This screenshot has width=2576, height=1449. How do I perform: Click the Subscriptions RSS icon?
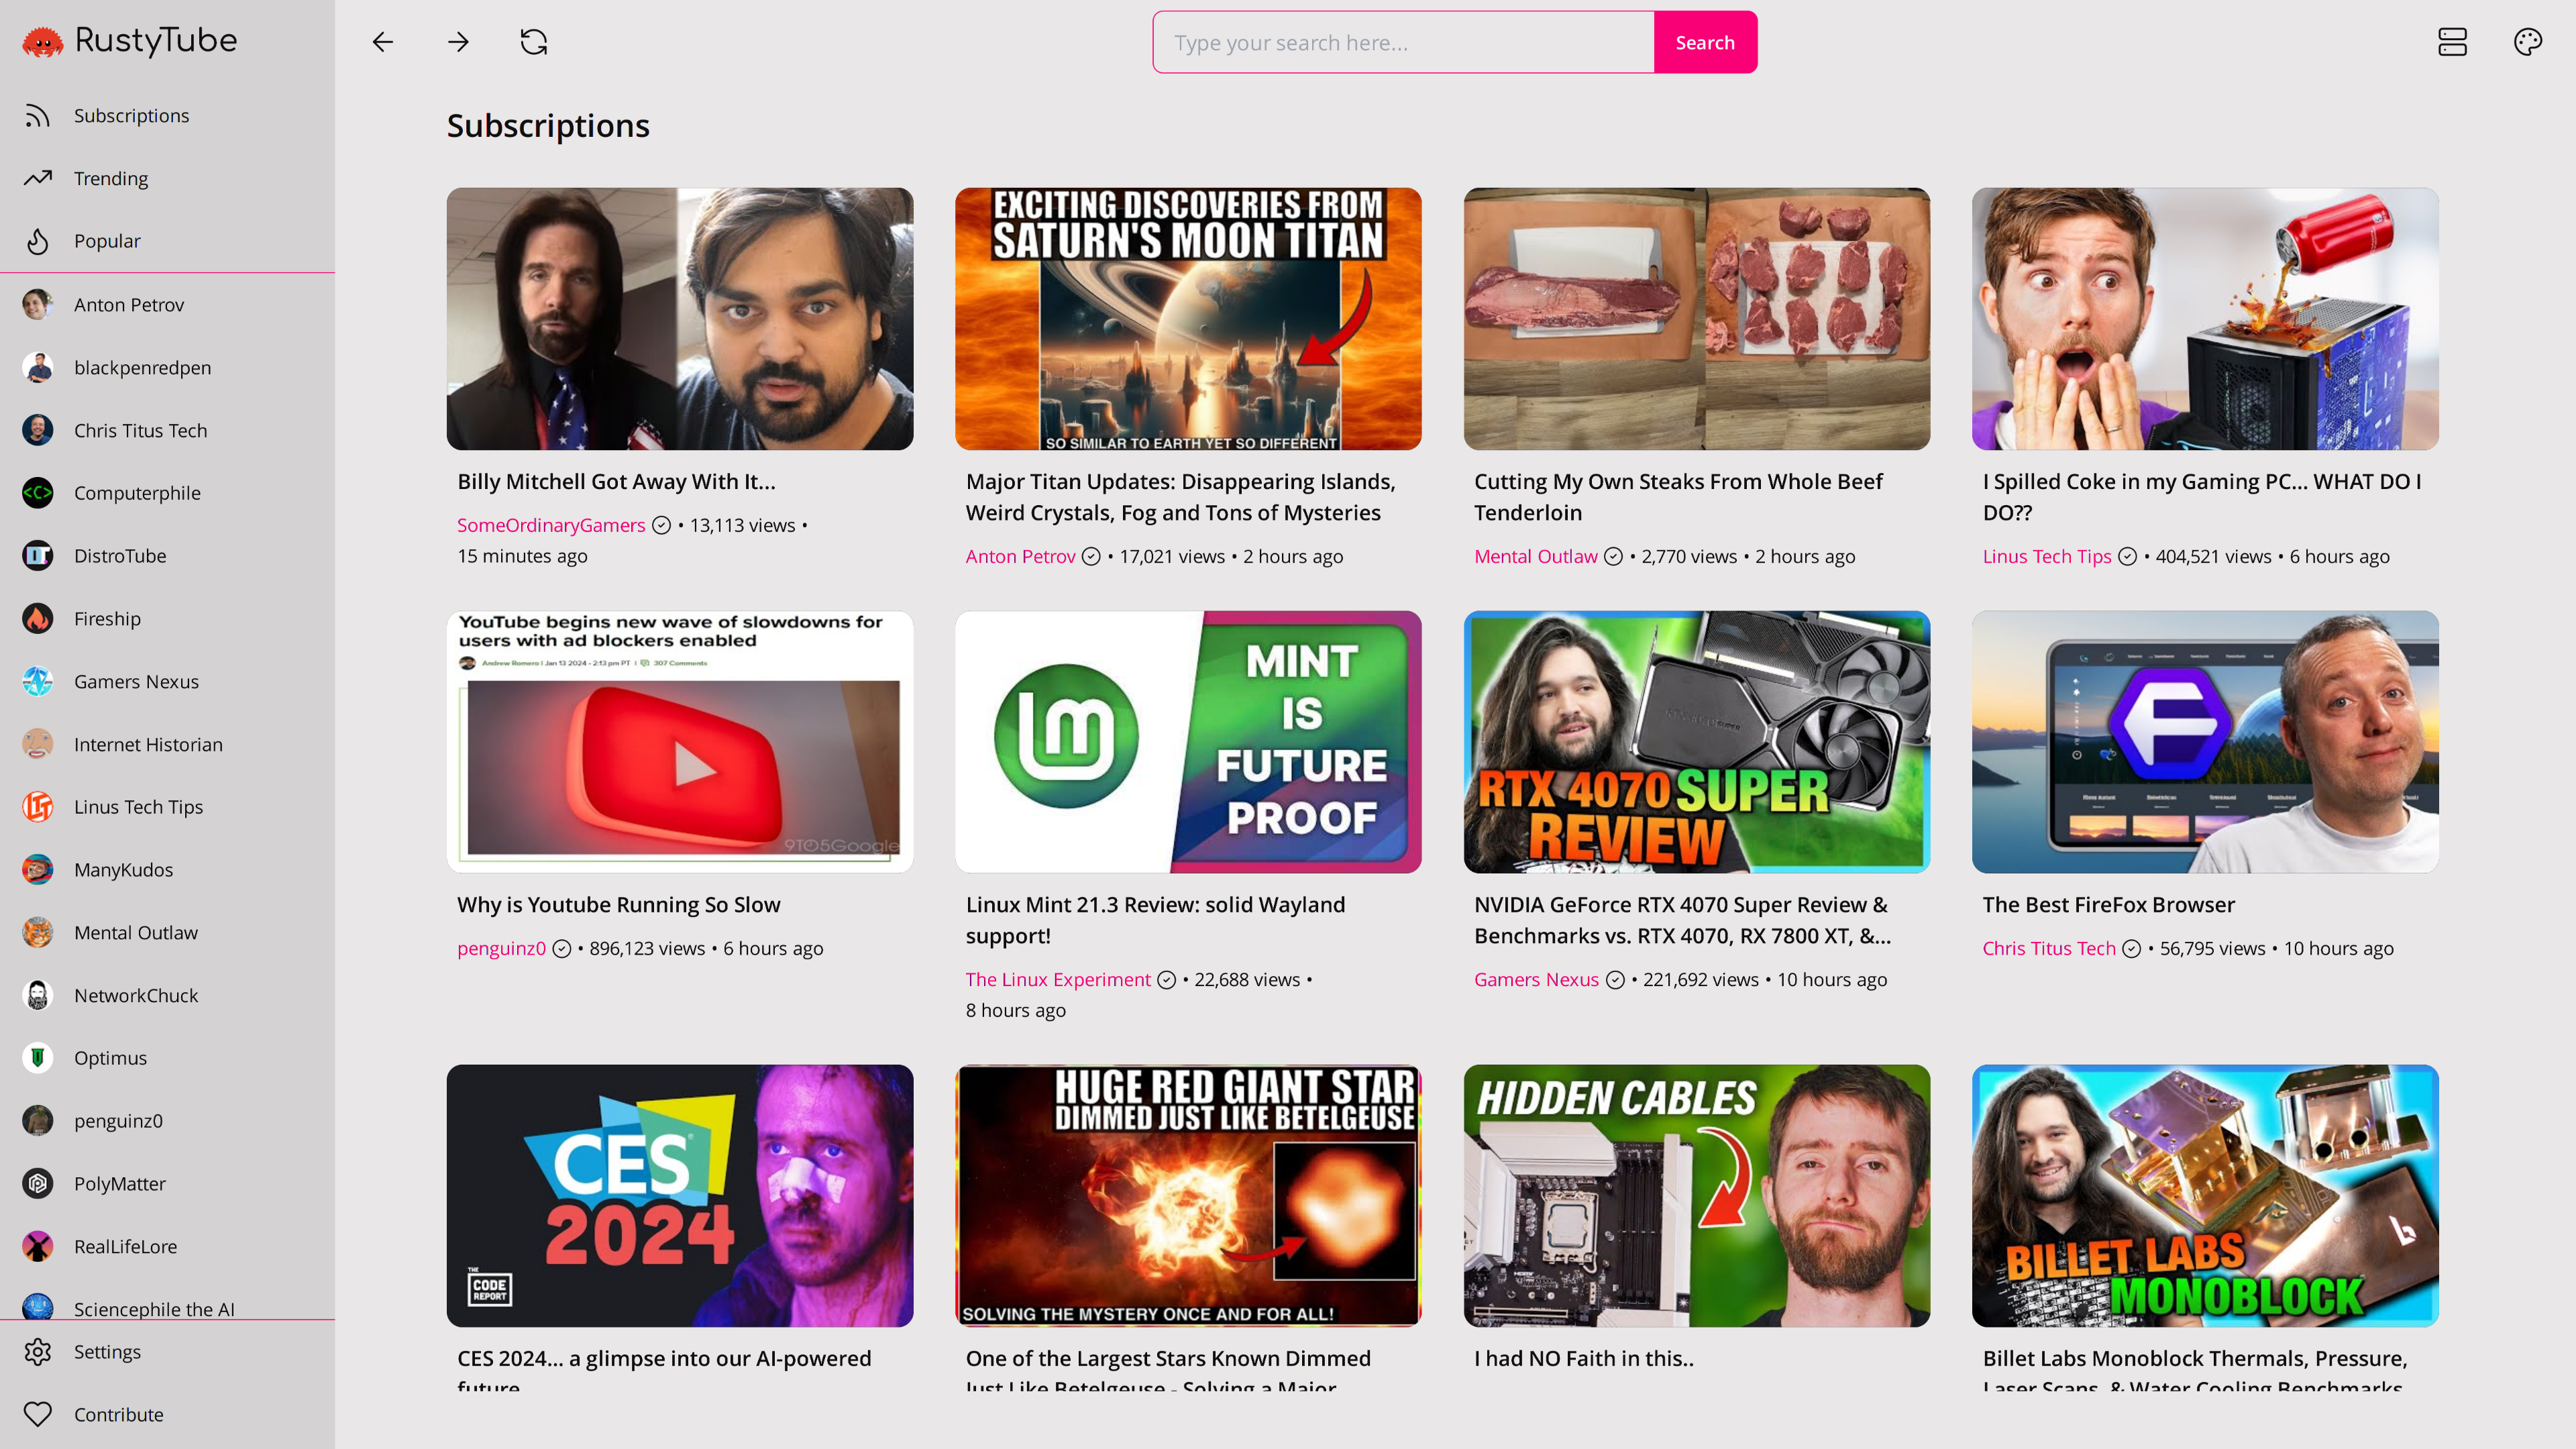(38, 116)
